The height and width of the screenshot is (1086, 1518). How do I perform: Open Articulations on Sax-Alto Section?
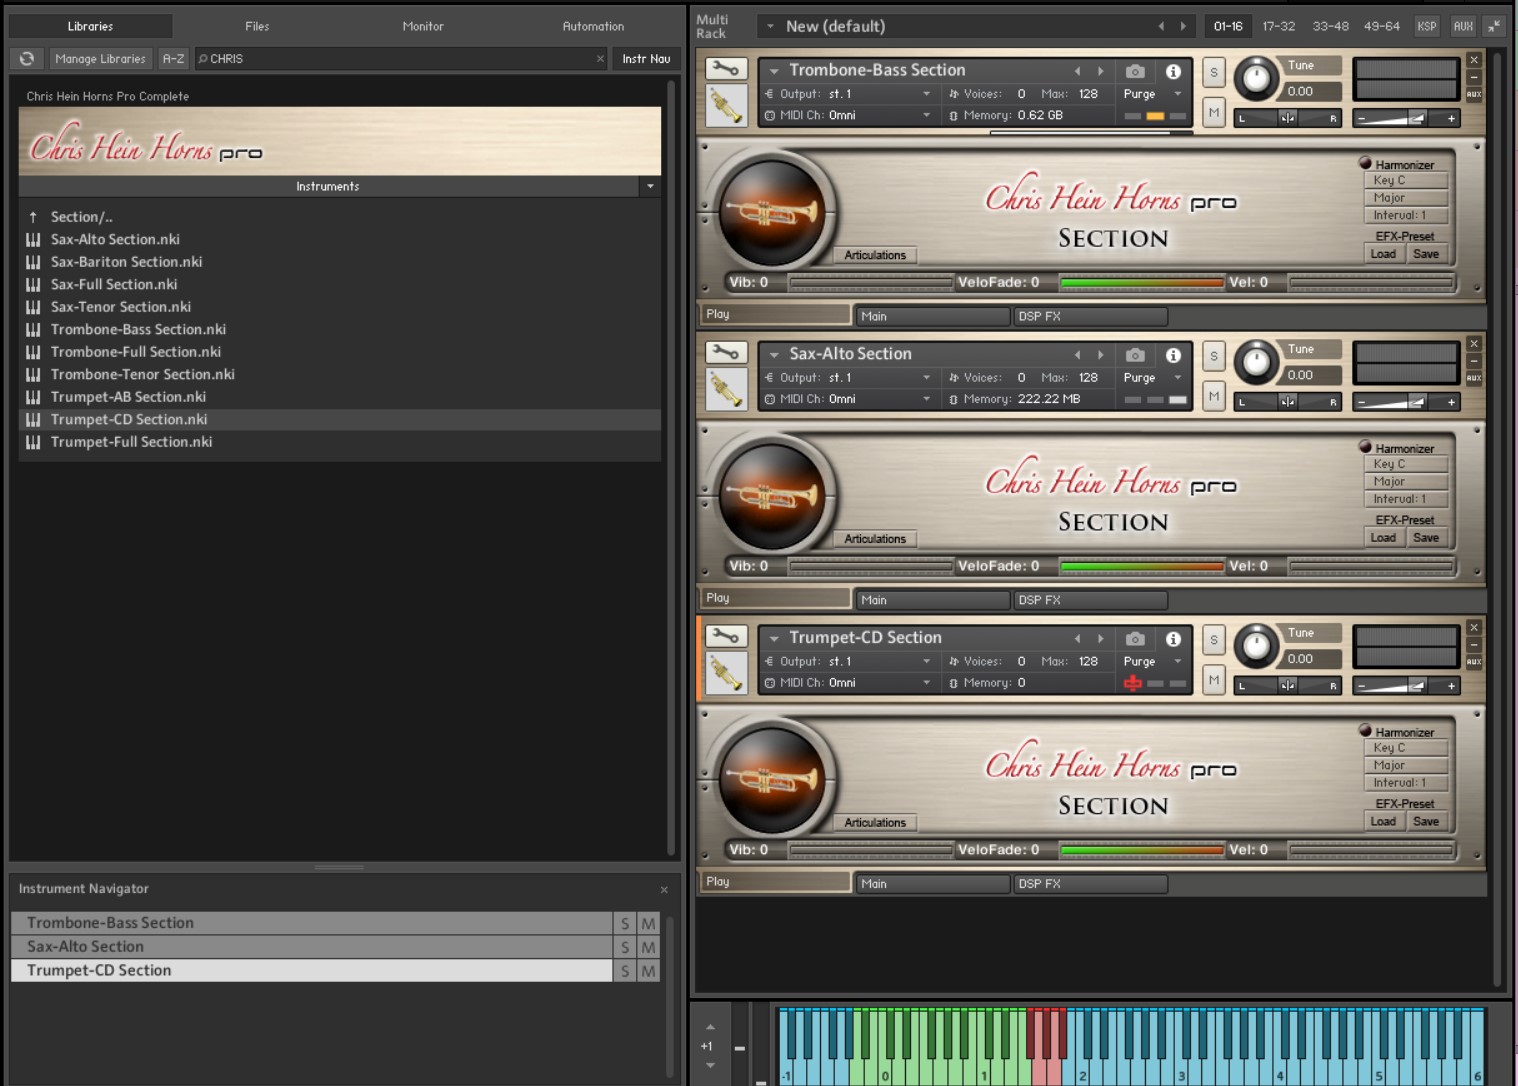875,539
